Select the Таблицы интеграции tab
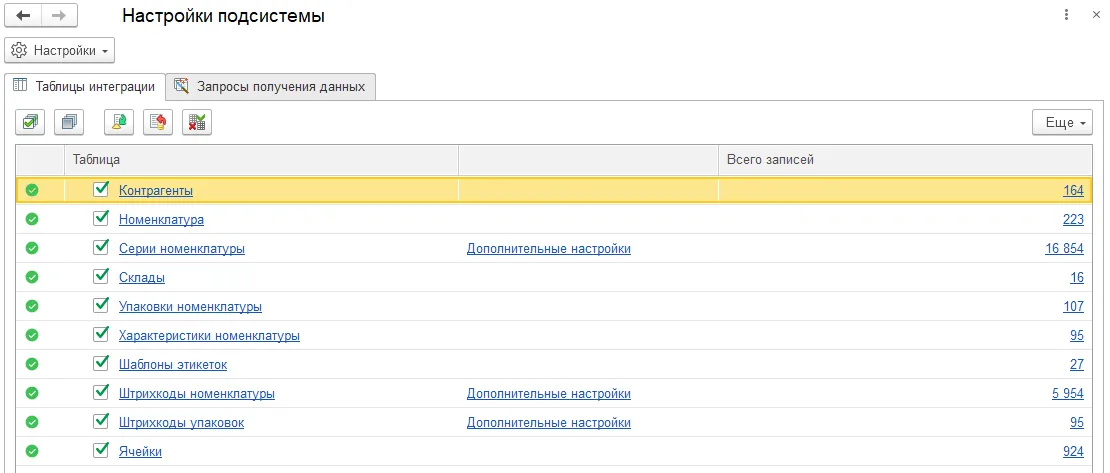This screenshot has height=473, width=1110. click(84, 87)
